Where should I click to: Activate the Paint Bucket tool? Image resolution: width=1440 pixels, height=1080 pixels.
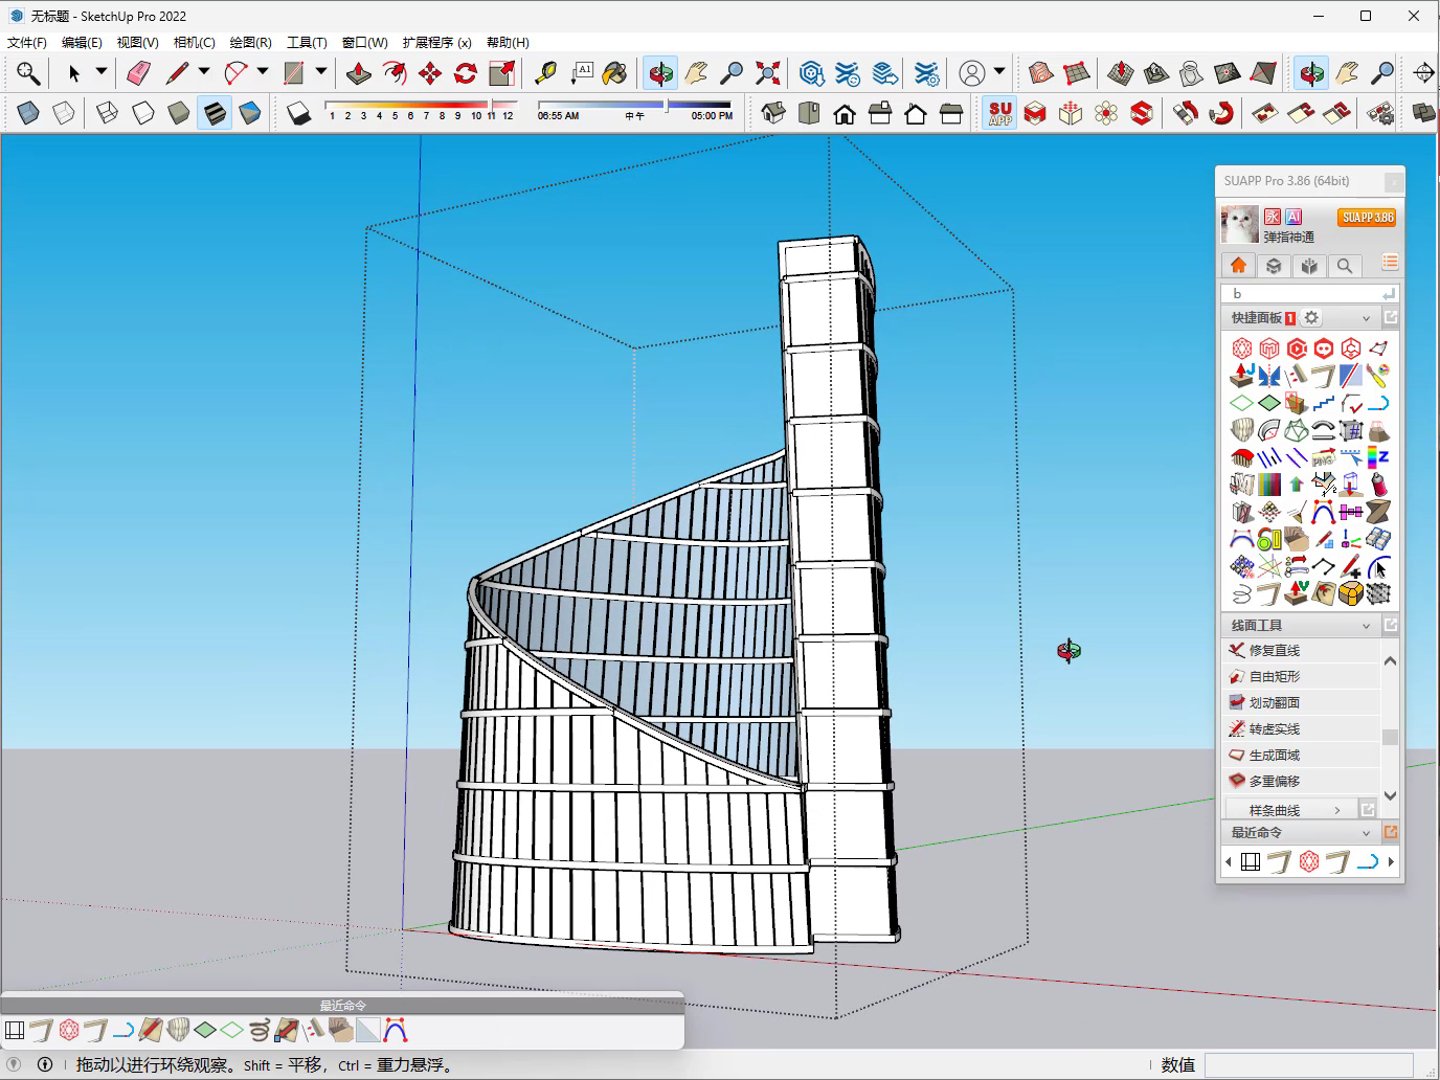[x=616, y=73]
